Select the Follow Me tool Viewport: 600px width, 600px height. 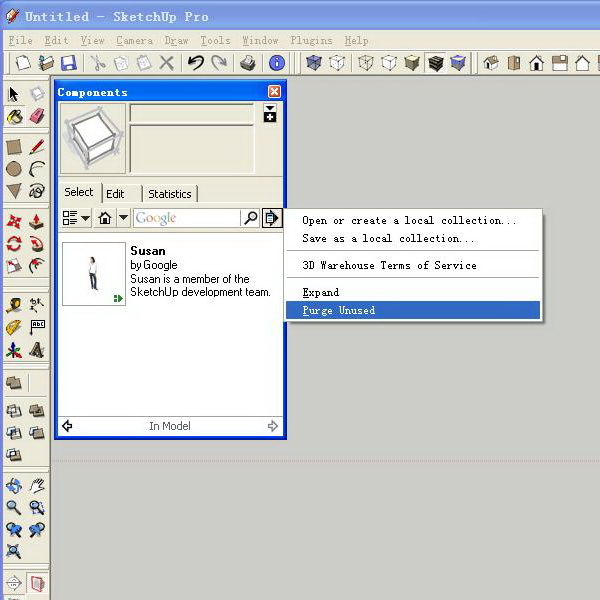pos(37,244)
